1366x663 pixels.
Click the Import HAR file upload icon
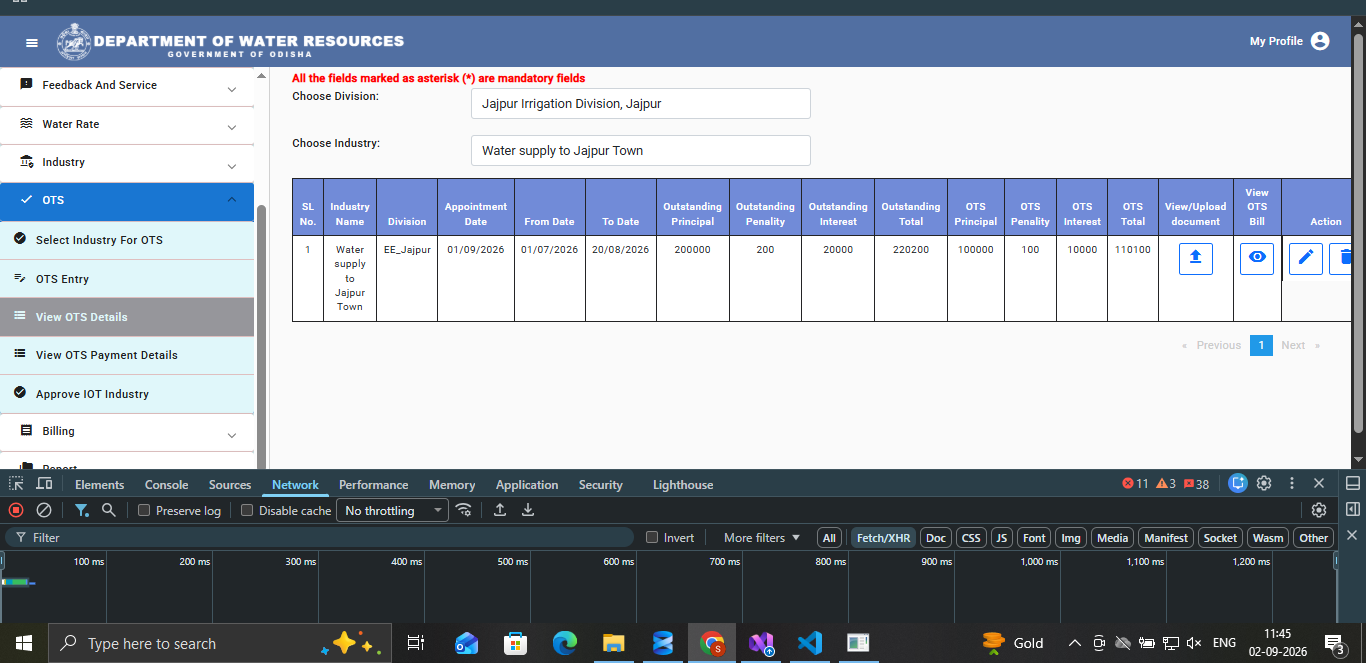click(500, 510)
